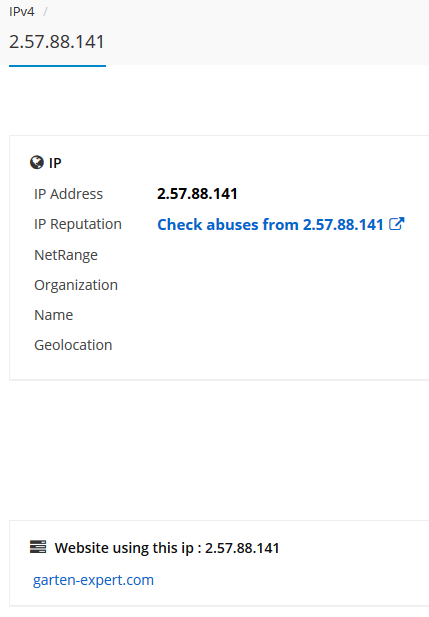Click the IP Address label
The height and width of the screenshot is (617, 429).
[x=68, y=194]
